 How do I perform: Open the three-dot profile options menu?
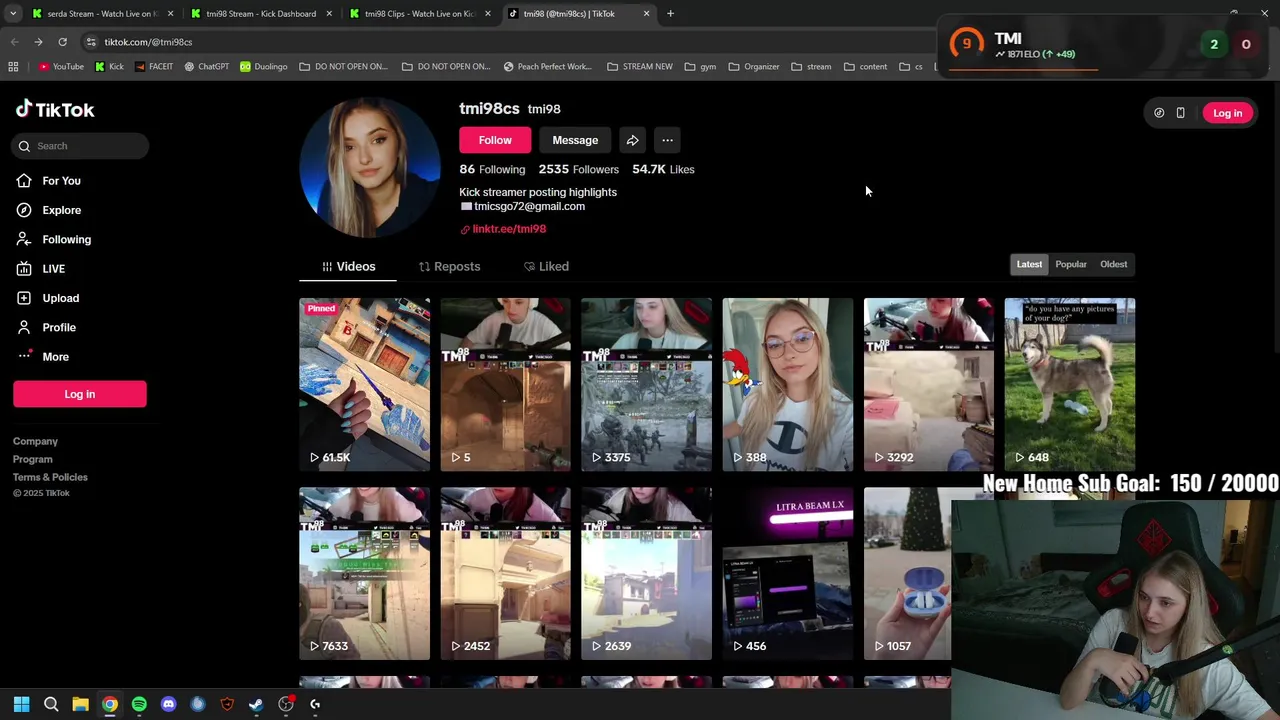(x=667, y=140)
